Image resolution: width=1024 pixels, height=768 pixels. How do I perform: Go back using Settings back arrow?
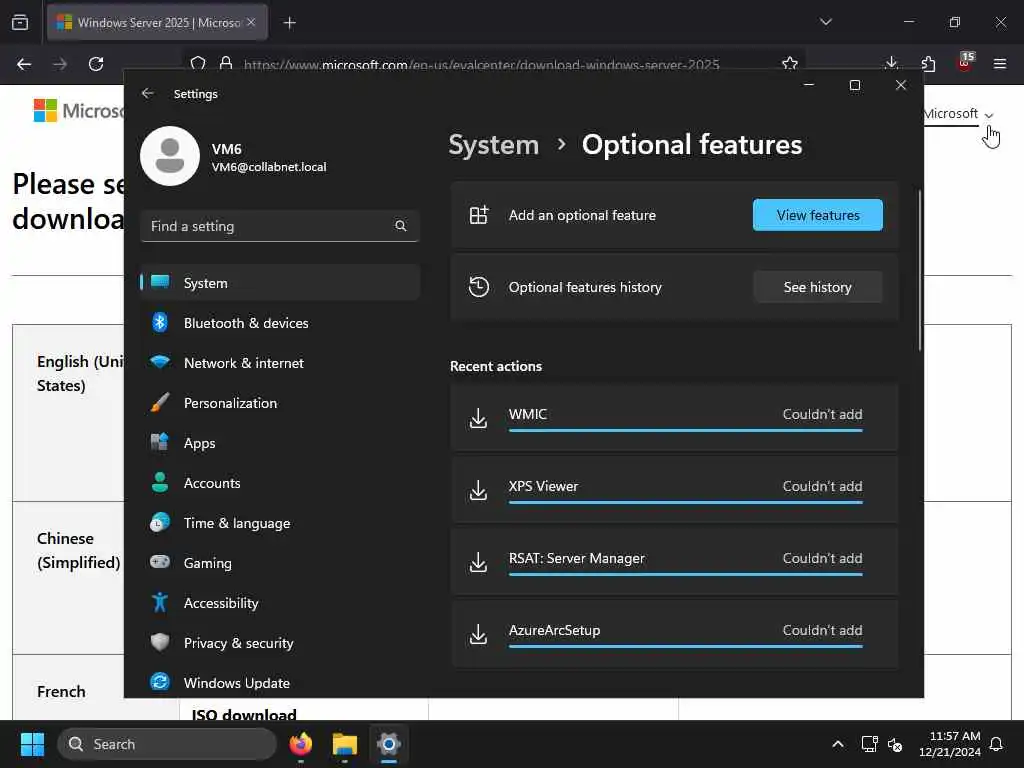pos(148,93)
